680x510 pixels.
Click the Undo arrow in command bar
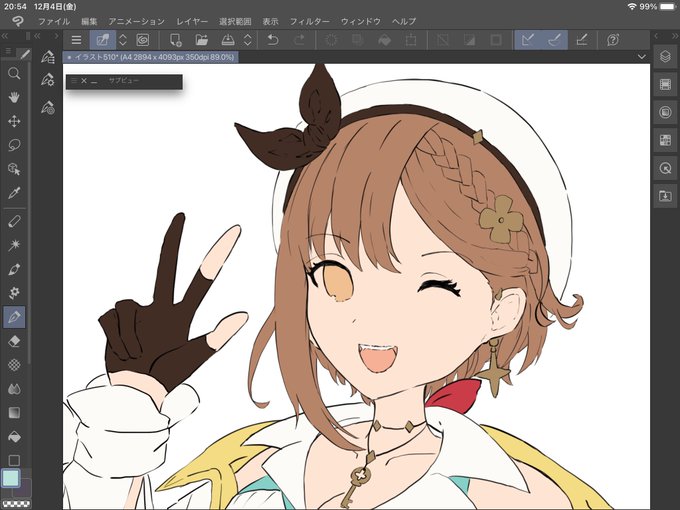[x=273, y=40]
